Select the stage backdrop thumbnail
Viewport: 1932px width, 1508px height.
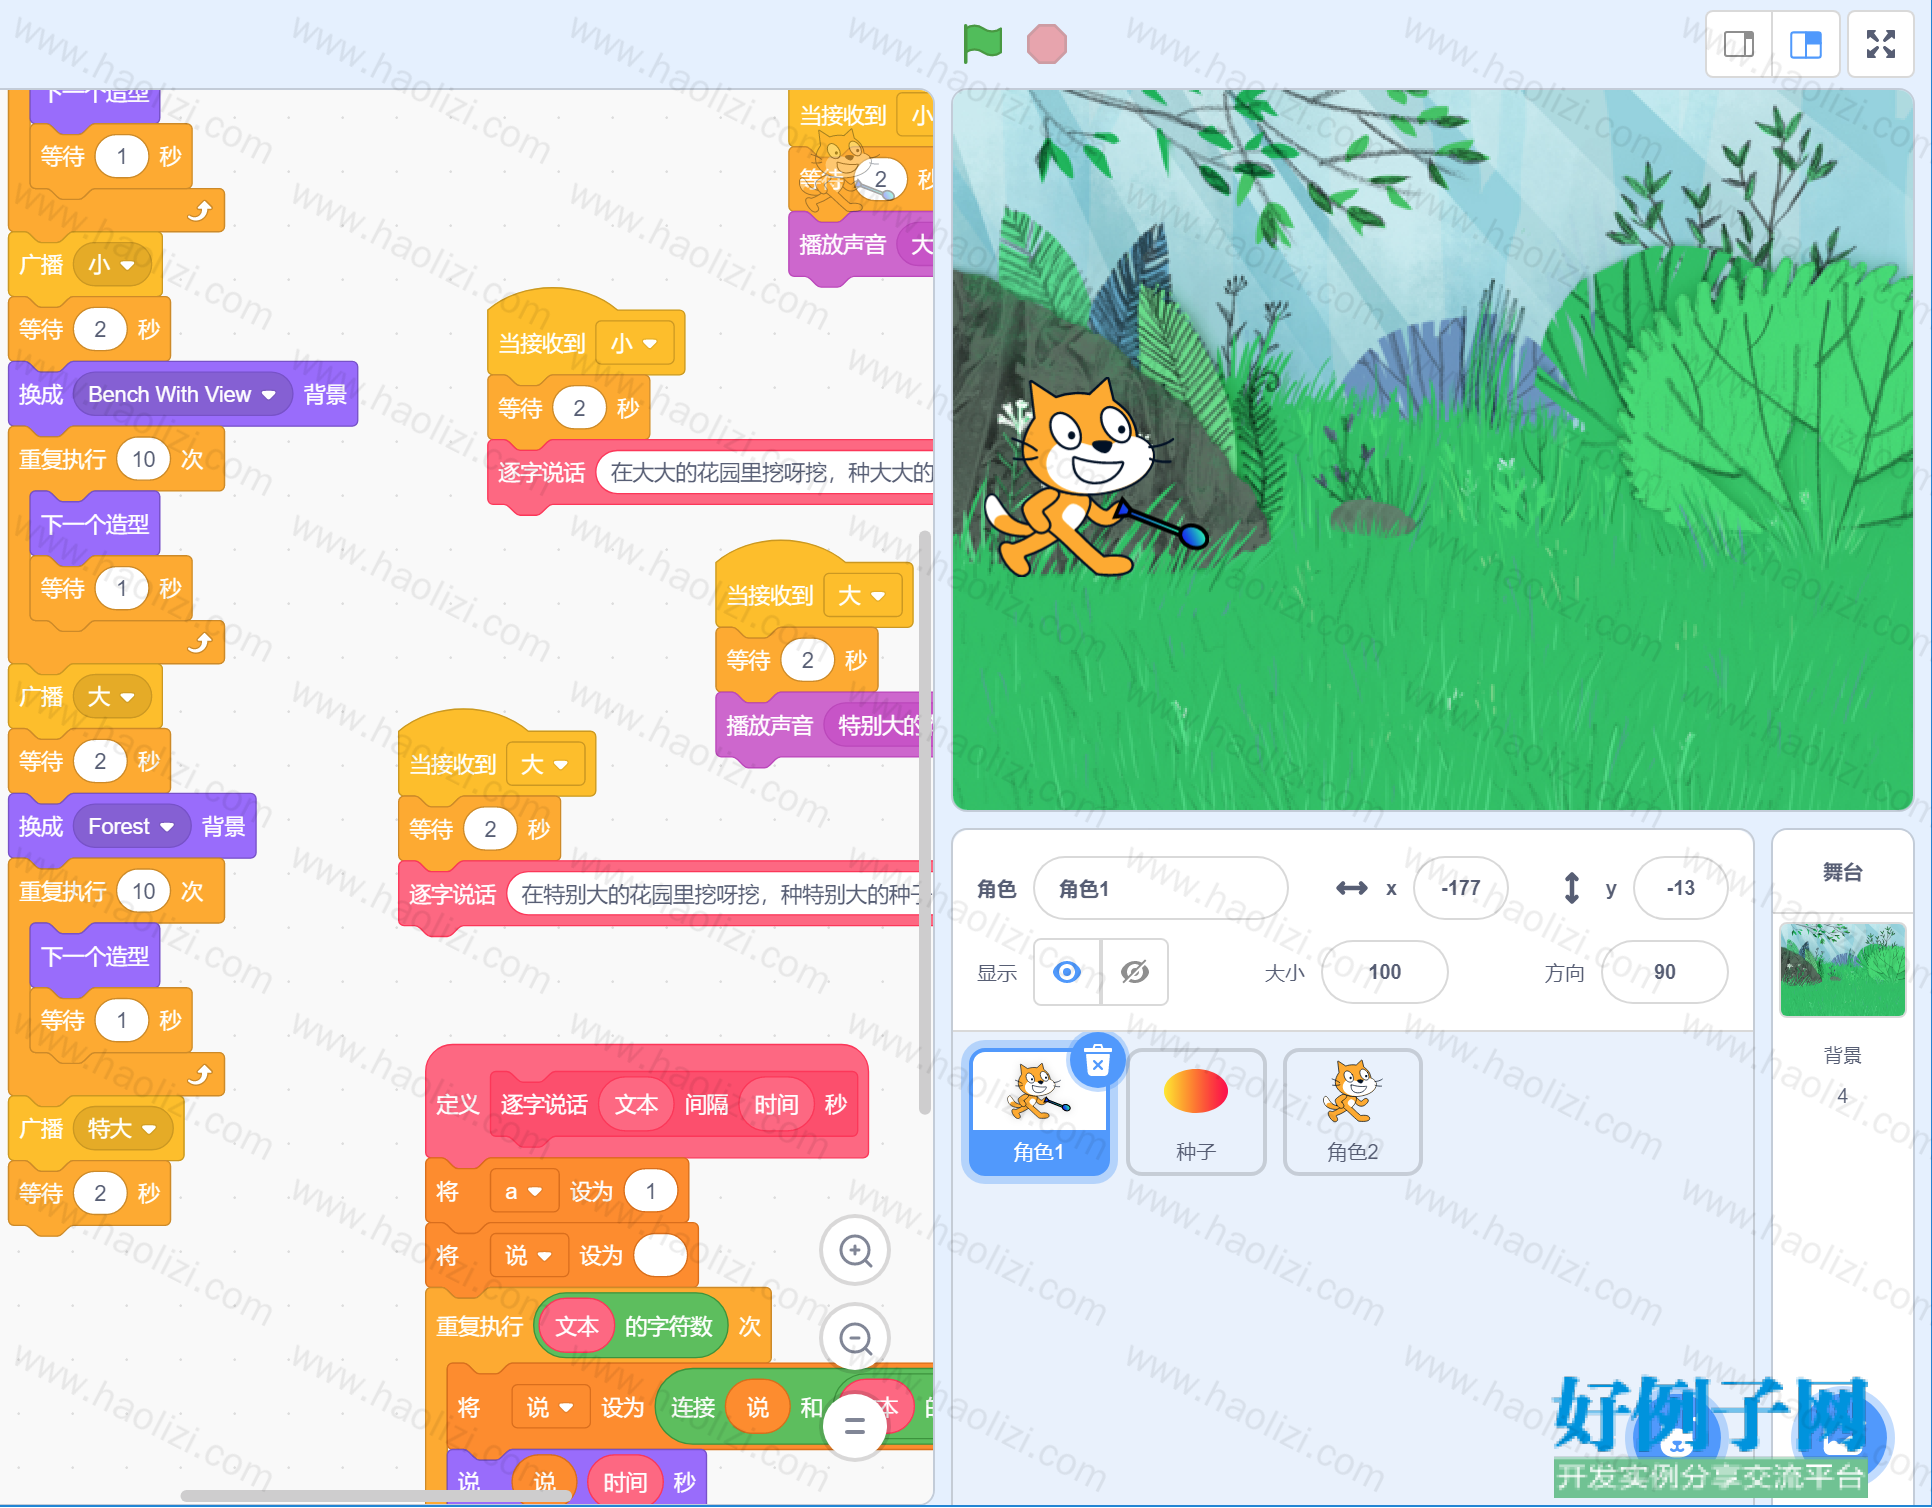coord(1842,969)
